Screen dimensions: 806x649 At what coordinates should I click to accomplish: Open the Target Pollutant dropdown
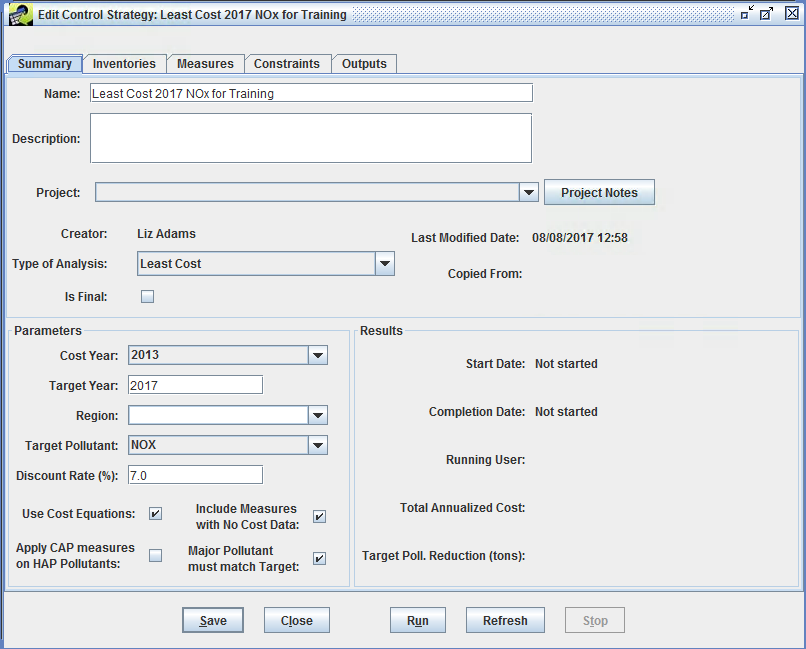tap(318, 444)
